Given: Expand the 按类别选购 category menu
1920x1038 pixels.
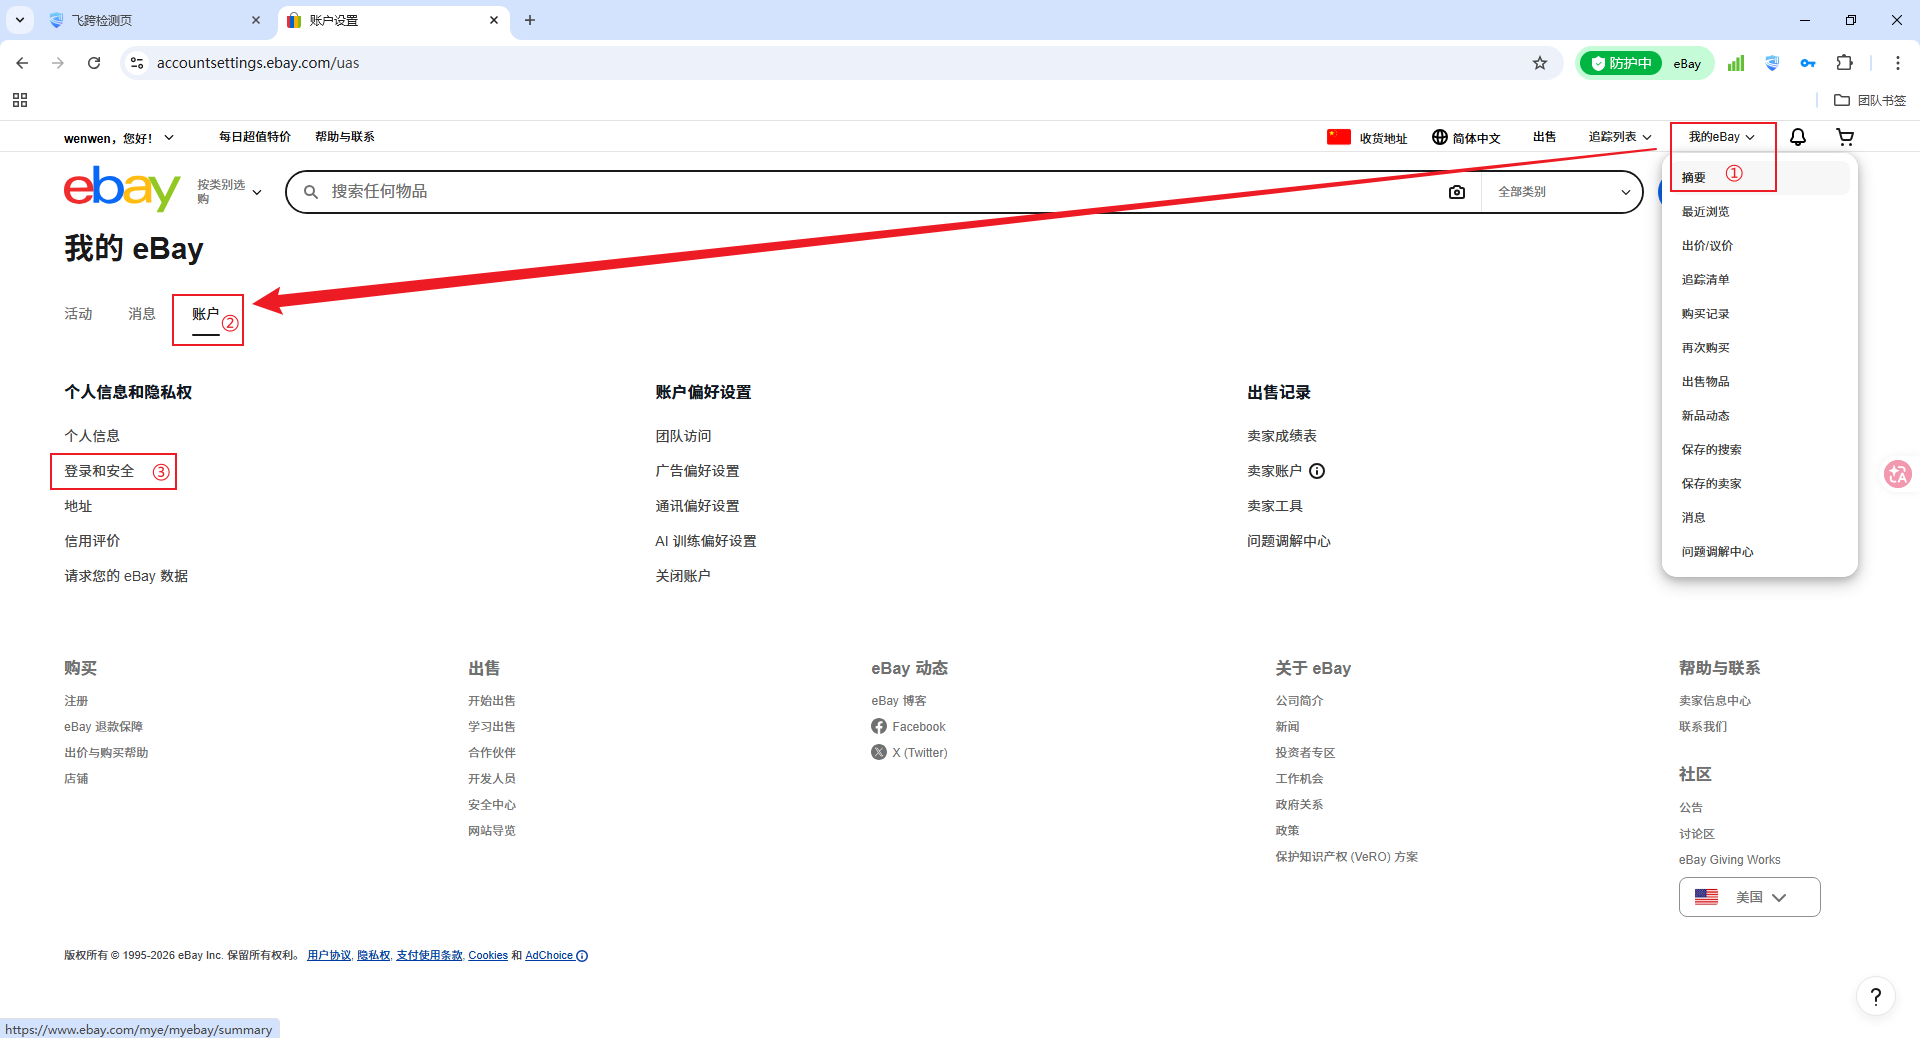Looking at the screenshot, I should 229,191.
